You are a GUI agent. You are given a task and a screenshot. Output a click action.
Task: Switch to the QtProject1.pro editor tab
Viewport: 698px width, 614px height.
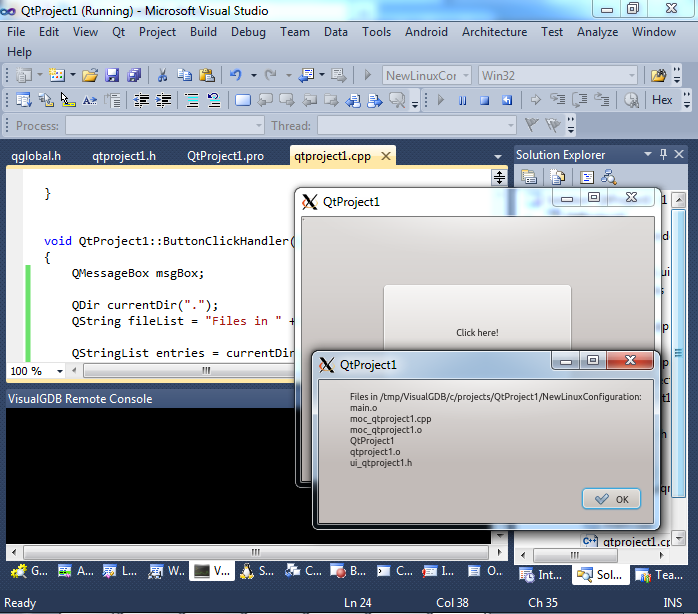coord(225,156)
